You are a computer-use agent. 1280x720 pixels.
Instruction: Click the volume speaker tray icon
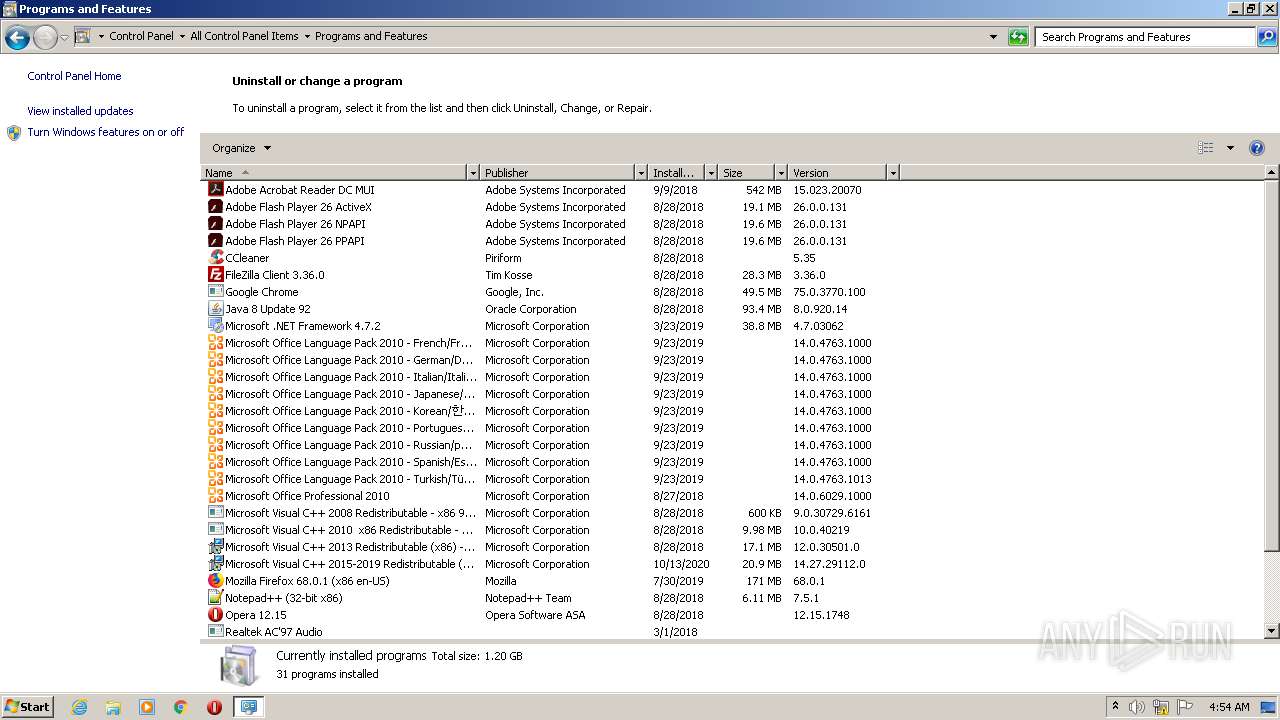click(1137, 707)
